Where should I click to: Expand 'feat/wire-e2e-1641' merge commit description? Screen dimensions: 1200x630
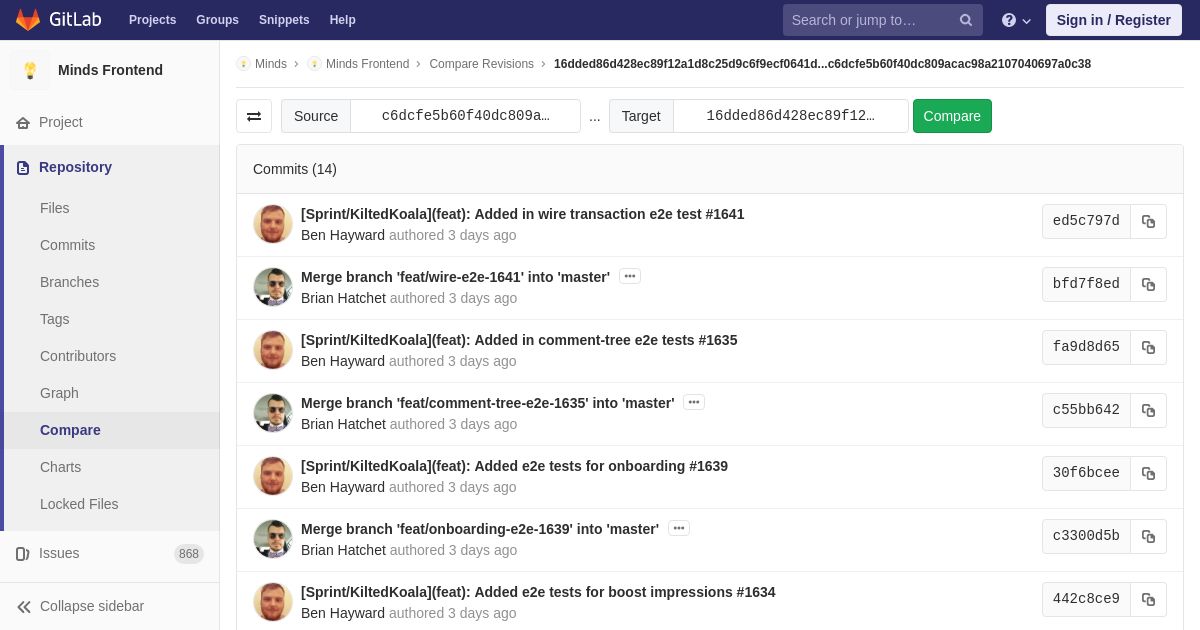(629, 276)
